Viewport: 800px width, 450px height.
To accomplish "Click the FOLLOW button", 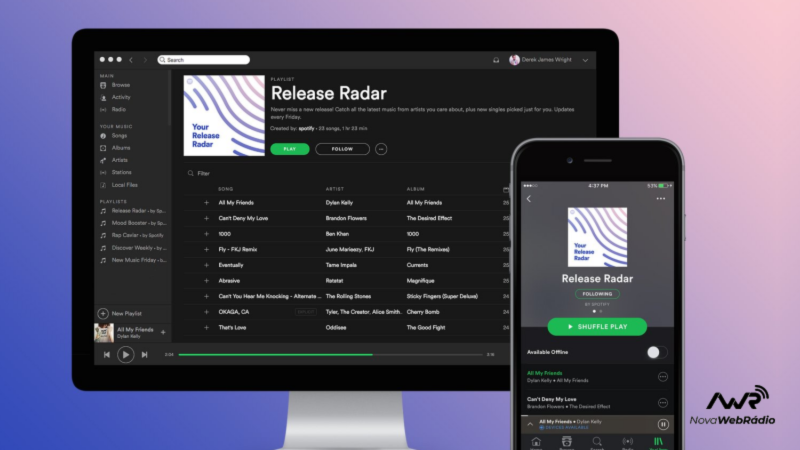I will coord(342,149).
